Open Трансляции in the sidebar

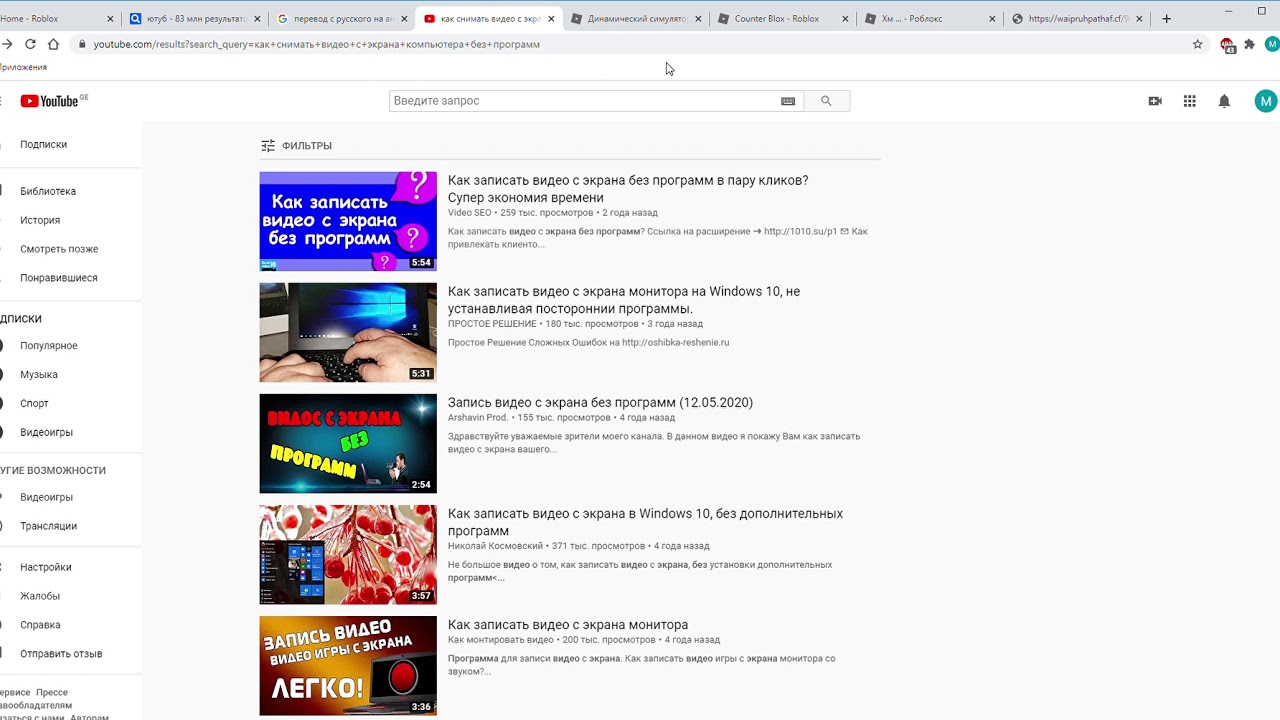pyautogui.click(x=48, y=526)
